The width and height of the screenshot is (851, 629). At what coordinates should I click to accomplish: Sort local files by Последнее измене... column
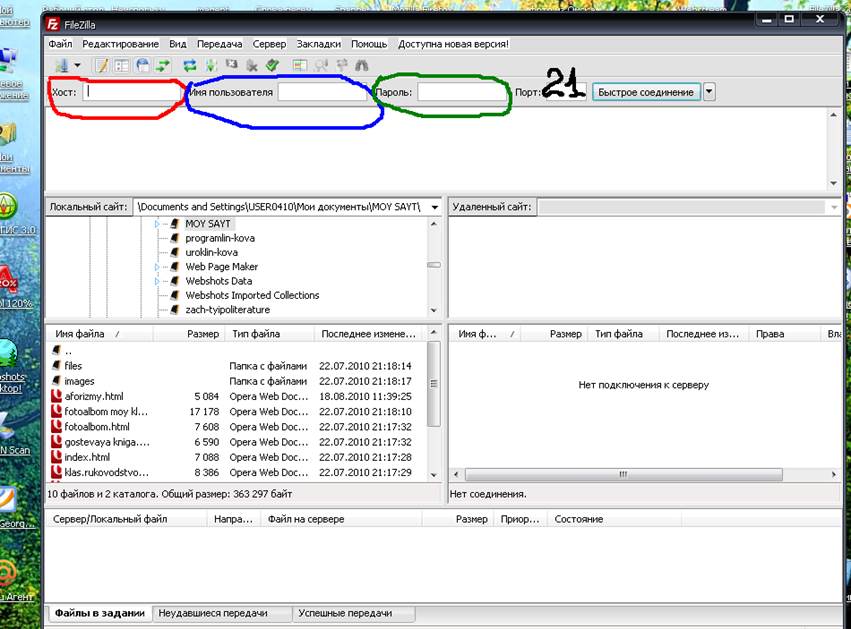coord(370,334)
